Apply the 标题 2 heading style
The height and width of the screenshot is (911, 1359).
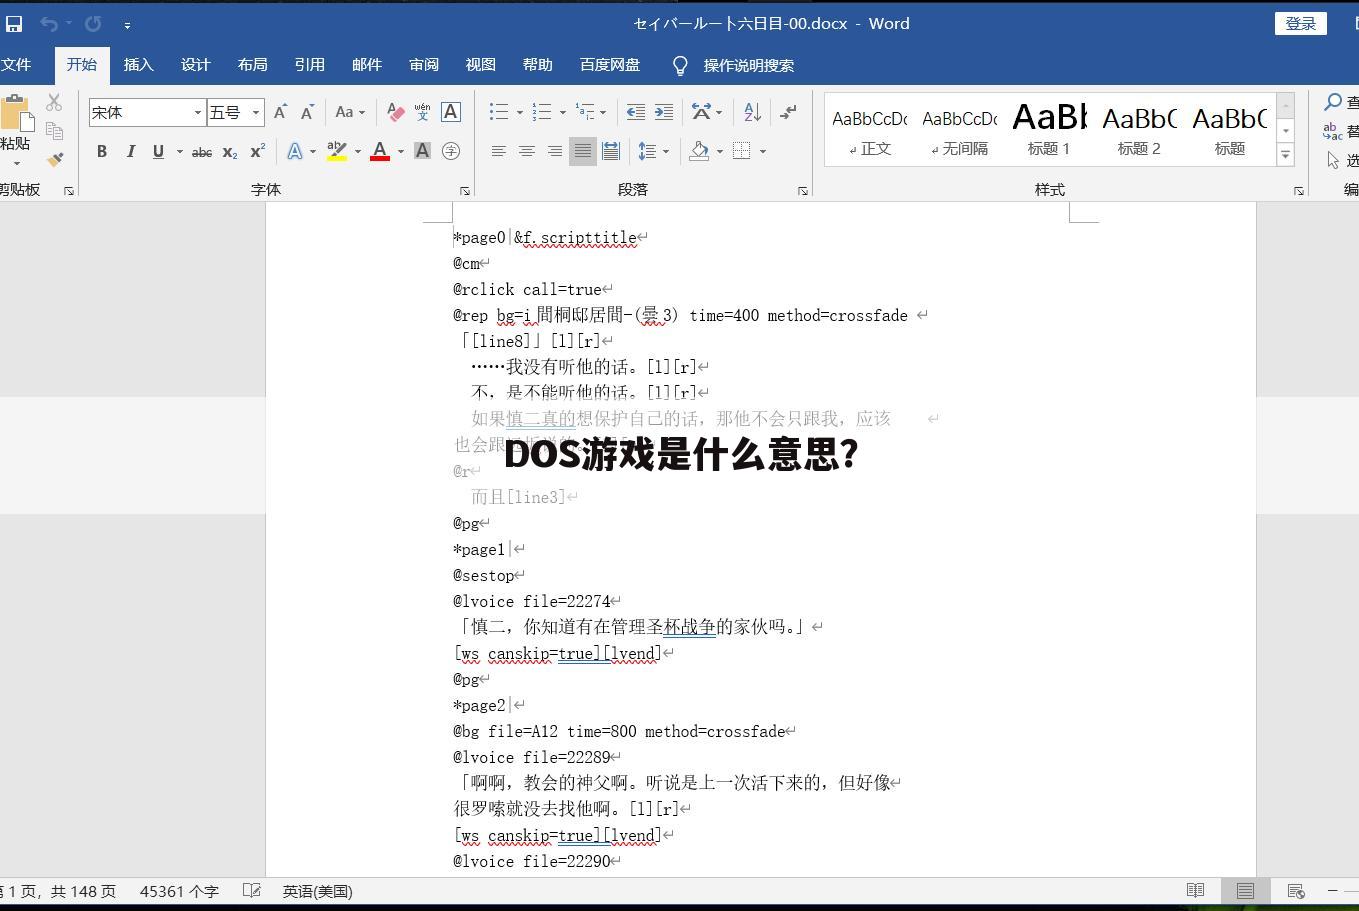point(1139,131)
